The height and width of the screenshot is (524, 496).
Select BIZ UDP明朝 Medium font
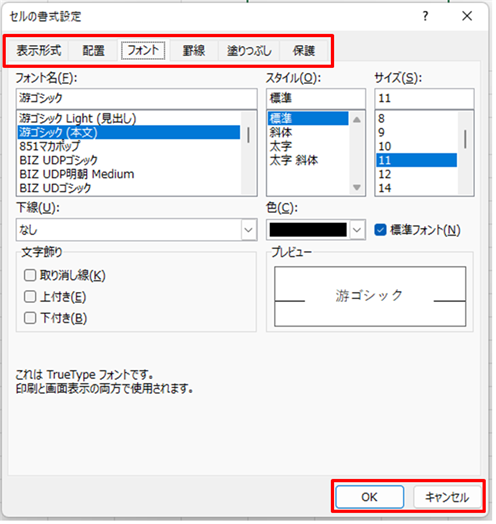(x=77, y=175)
